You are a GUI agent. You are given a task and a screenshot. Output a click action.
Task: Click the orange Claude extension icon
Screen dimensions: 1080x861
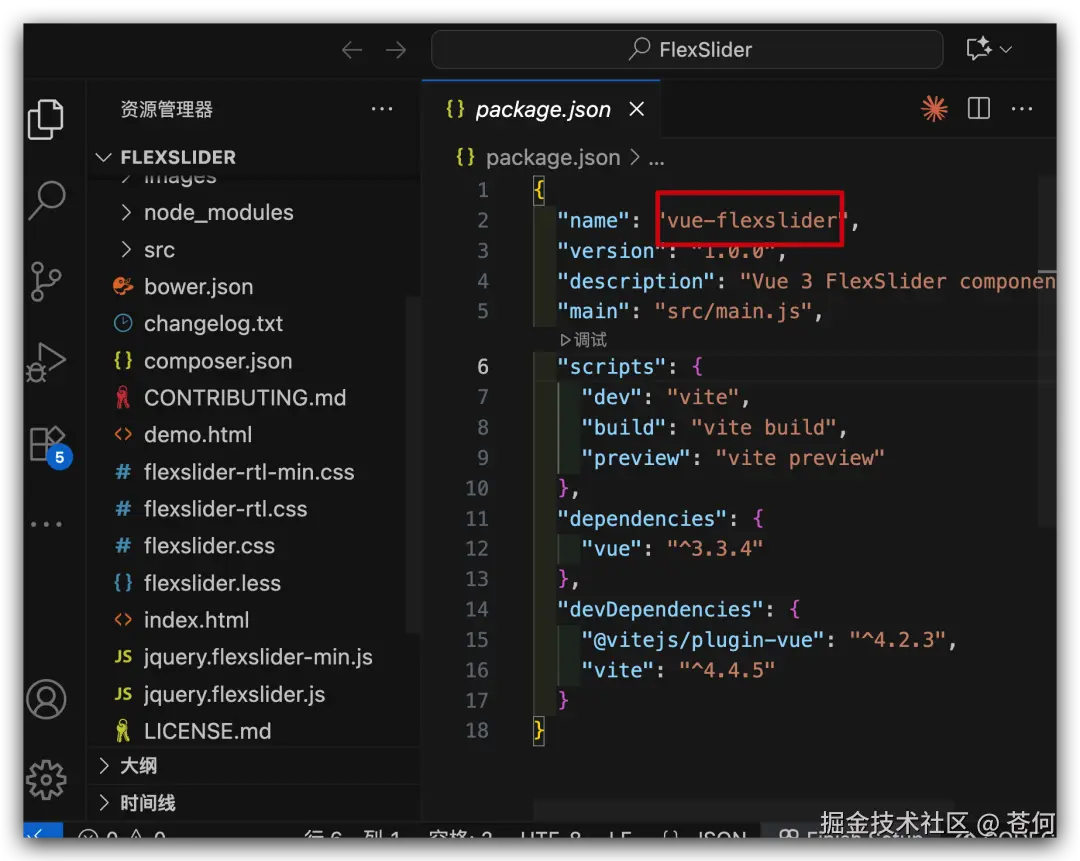[x=933, y=108]
